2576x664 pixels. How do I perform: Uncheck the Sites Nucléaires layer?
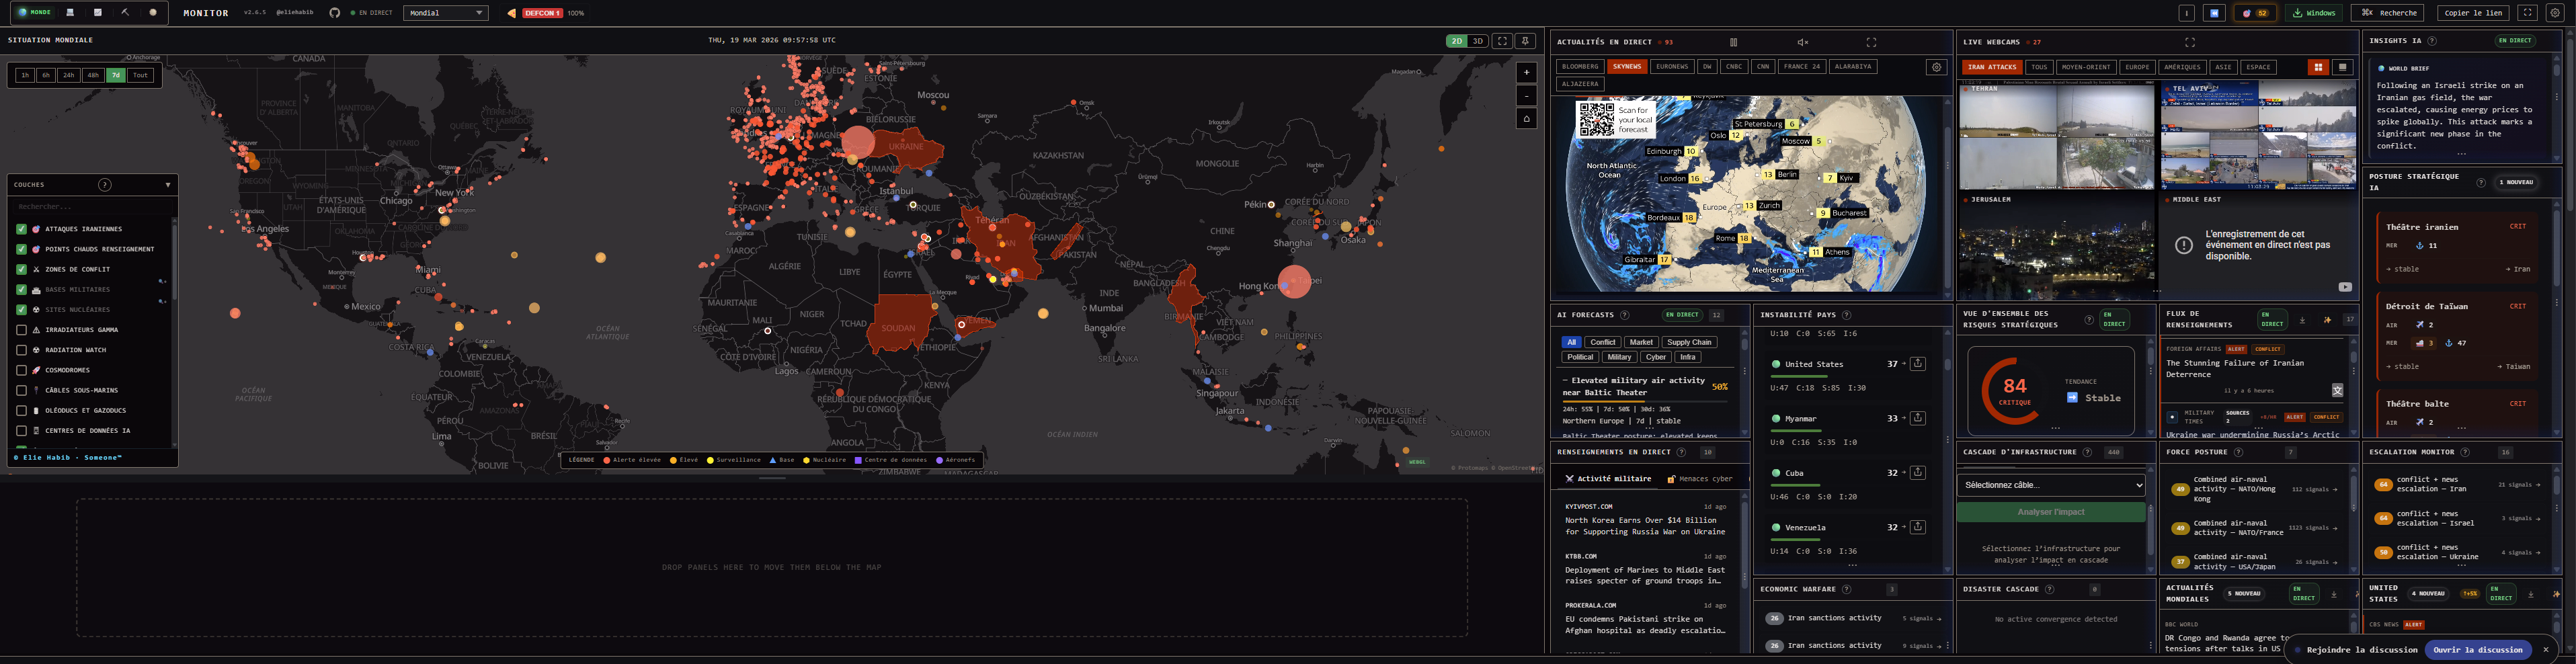pos(21,309)
